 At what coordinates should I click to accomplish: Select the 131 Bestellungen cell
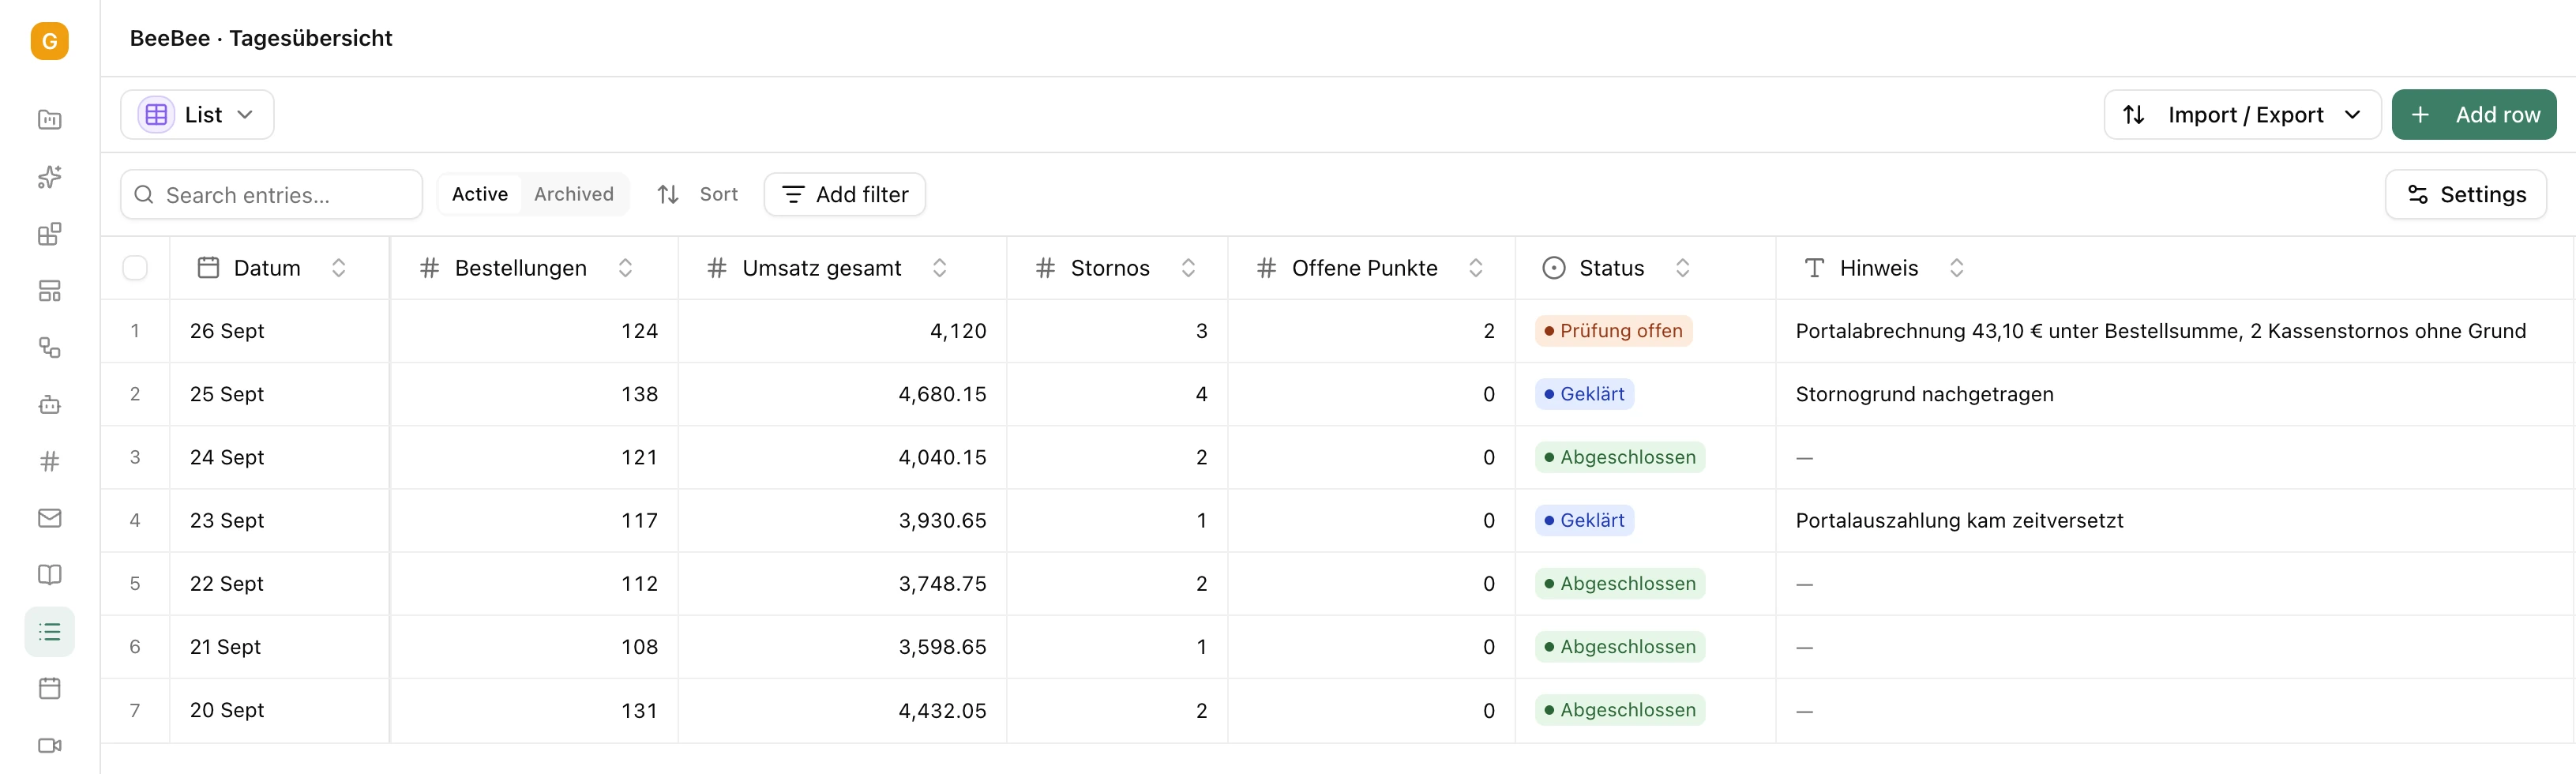pos(534,710)
